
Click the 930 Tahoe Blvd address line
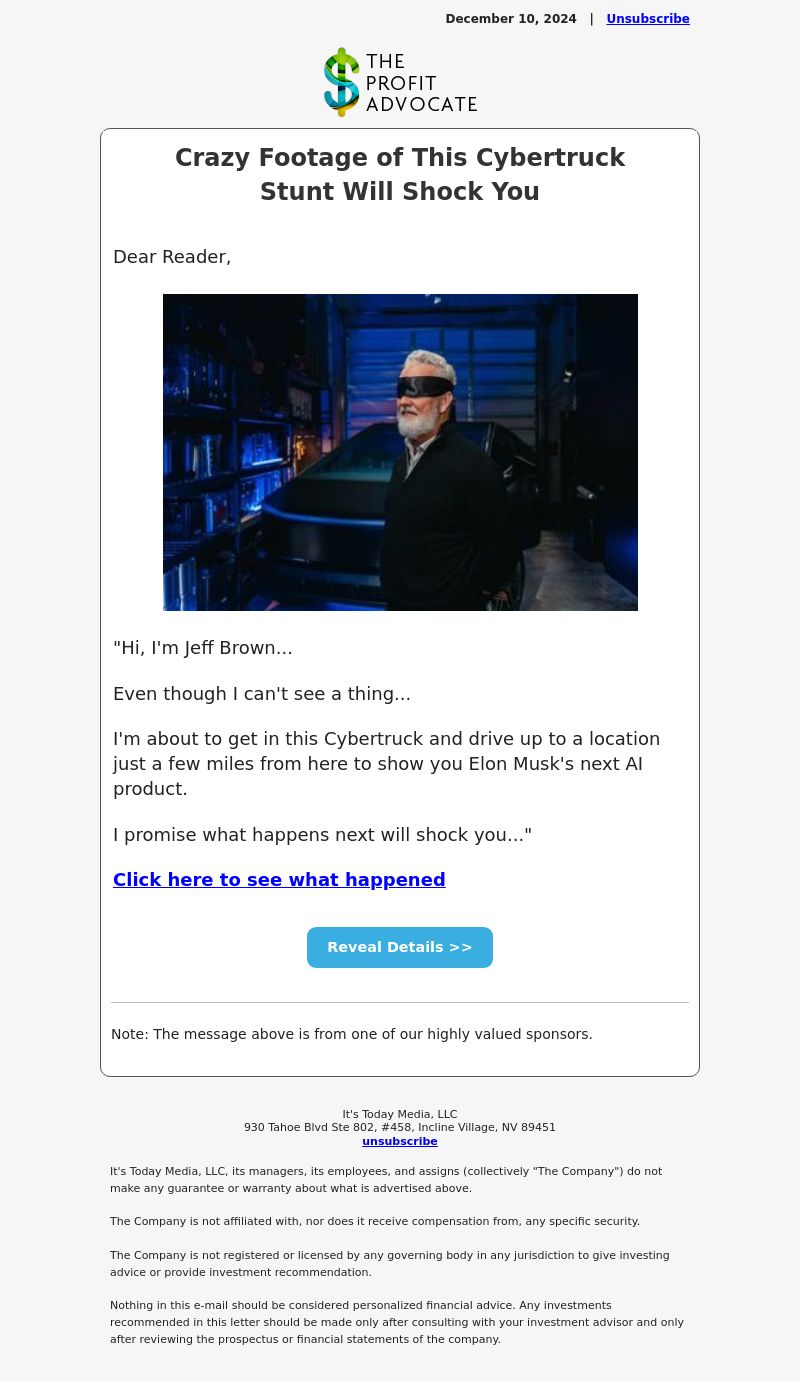400,1127
